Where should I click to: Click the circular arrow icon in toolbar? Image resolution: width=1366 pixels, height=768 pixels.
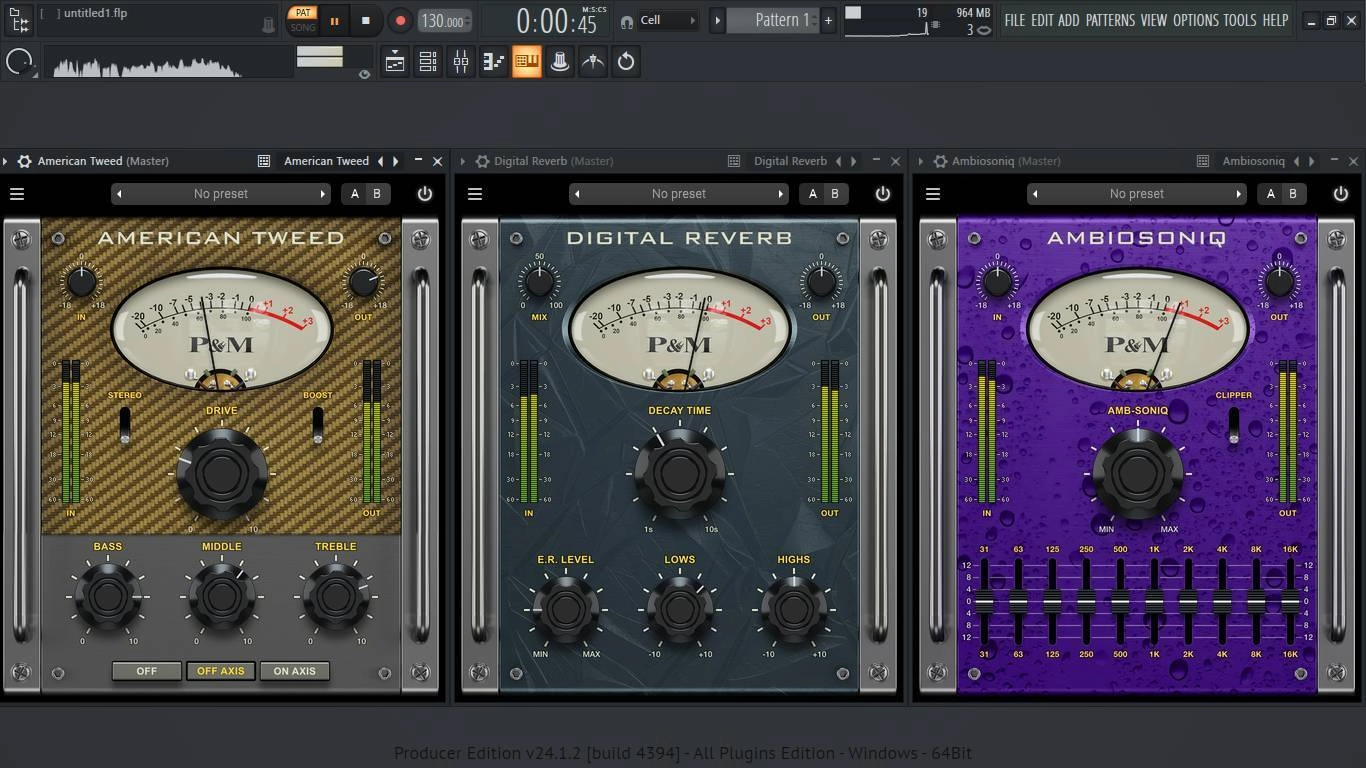click(x=626, y=62)
